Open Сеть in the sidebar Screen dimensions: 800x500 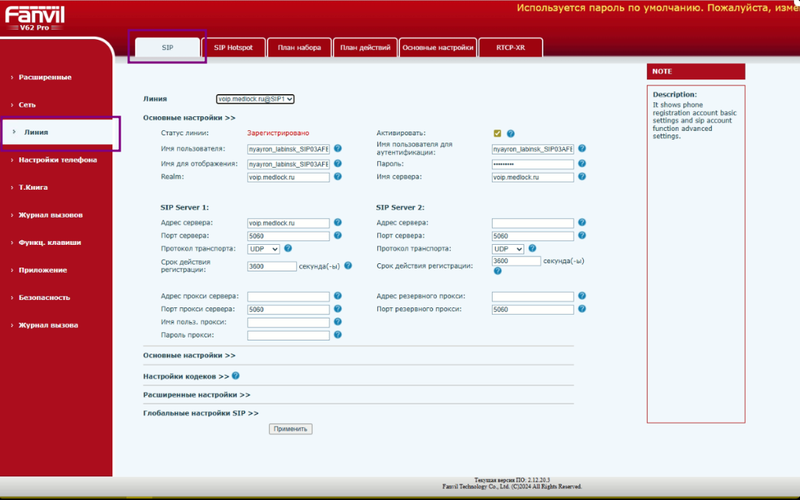pyautogui.click(x=27, y=105)
